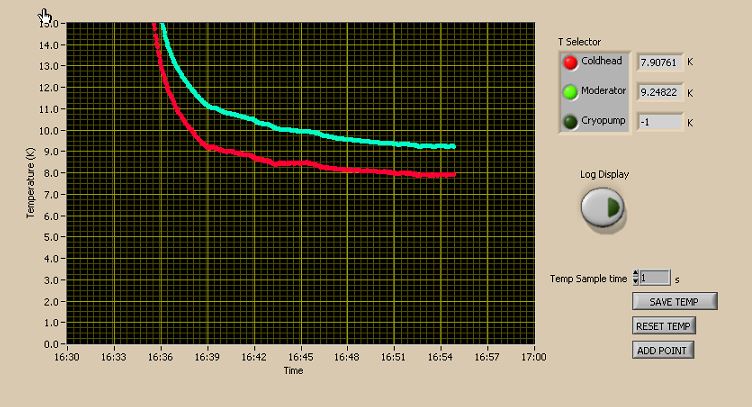Click the Temperature (K) axis label
This screenshot has height=407, width=752.
click(30, 183)
